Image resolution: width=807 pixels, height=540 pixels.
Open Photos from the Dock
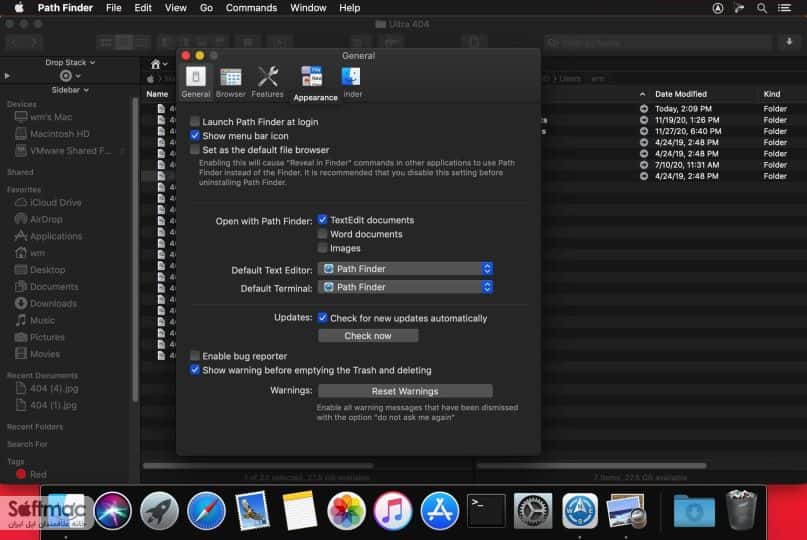[x=346, y=511]
